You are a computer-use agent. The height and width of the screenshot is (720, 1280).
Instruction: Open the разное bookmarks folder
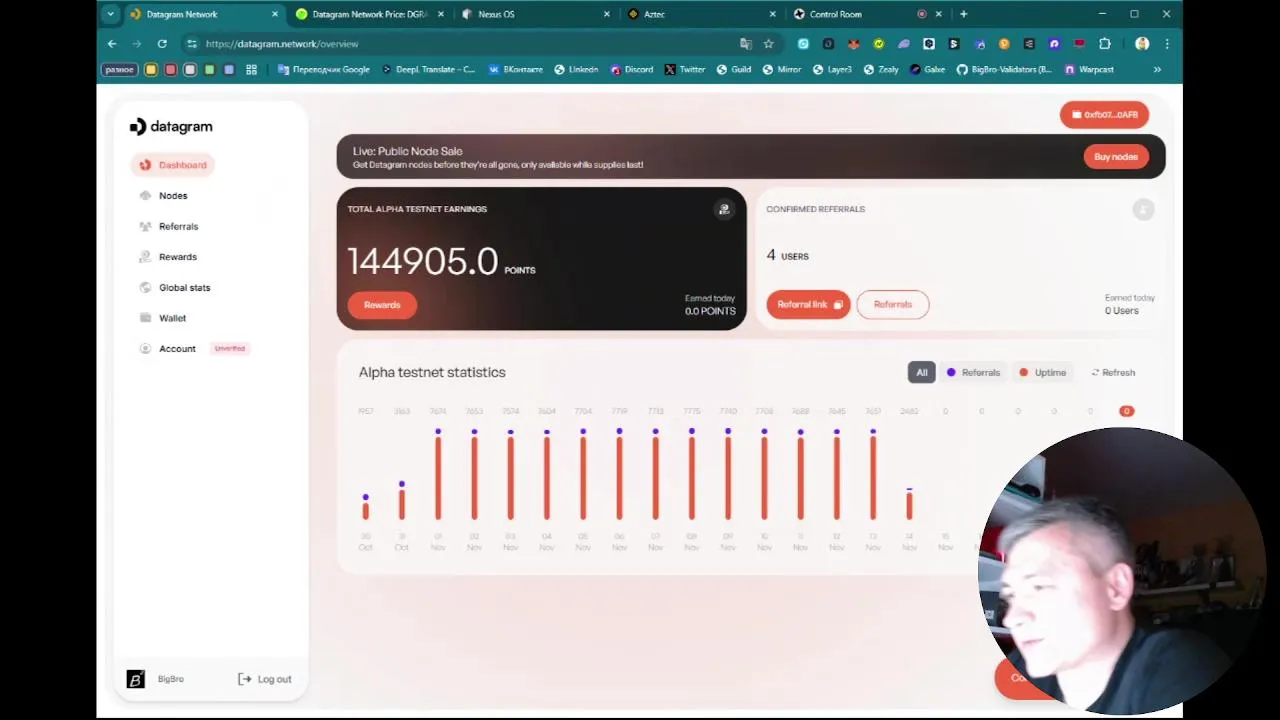click(x=120, y=70)
